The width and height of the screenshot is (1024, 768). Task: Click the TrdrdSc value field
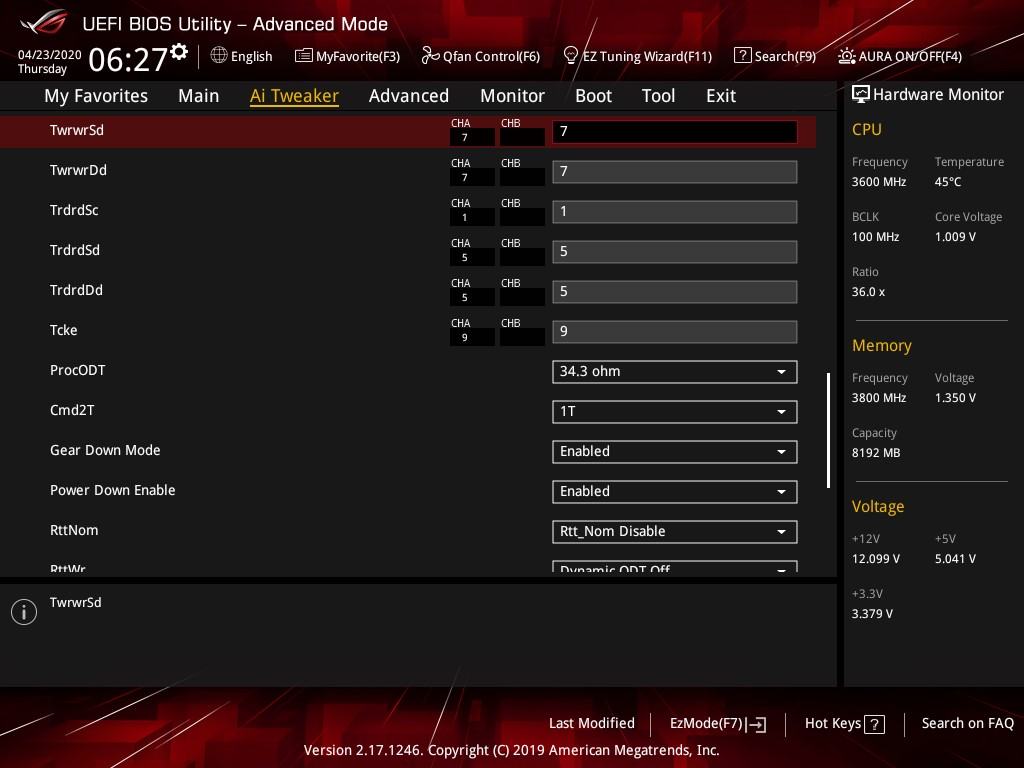coord(675,212)
